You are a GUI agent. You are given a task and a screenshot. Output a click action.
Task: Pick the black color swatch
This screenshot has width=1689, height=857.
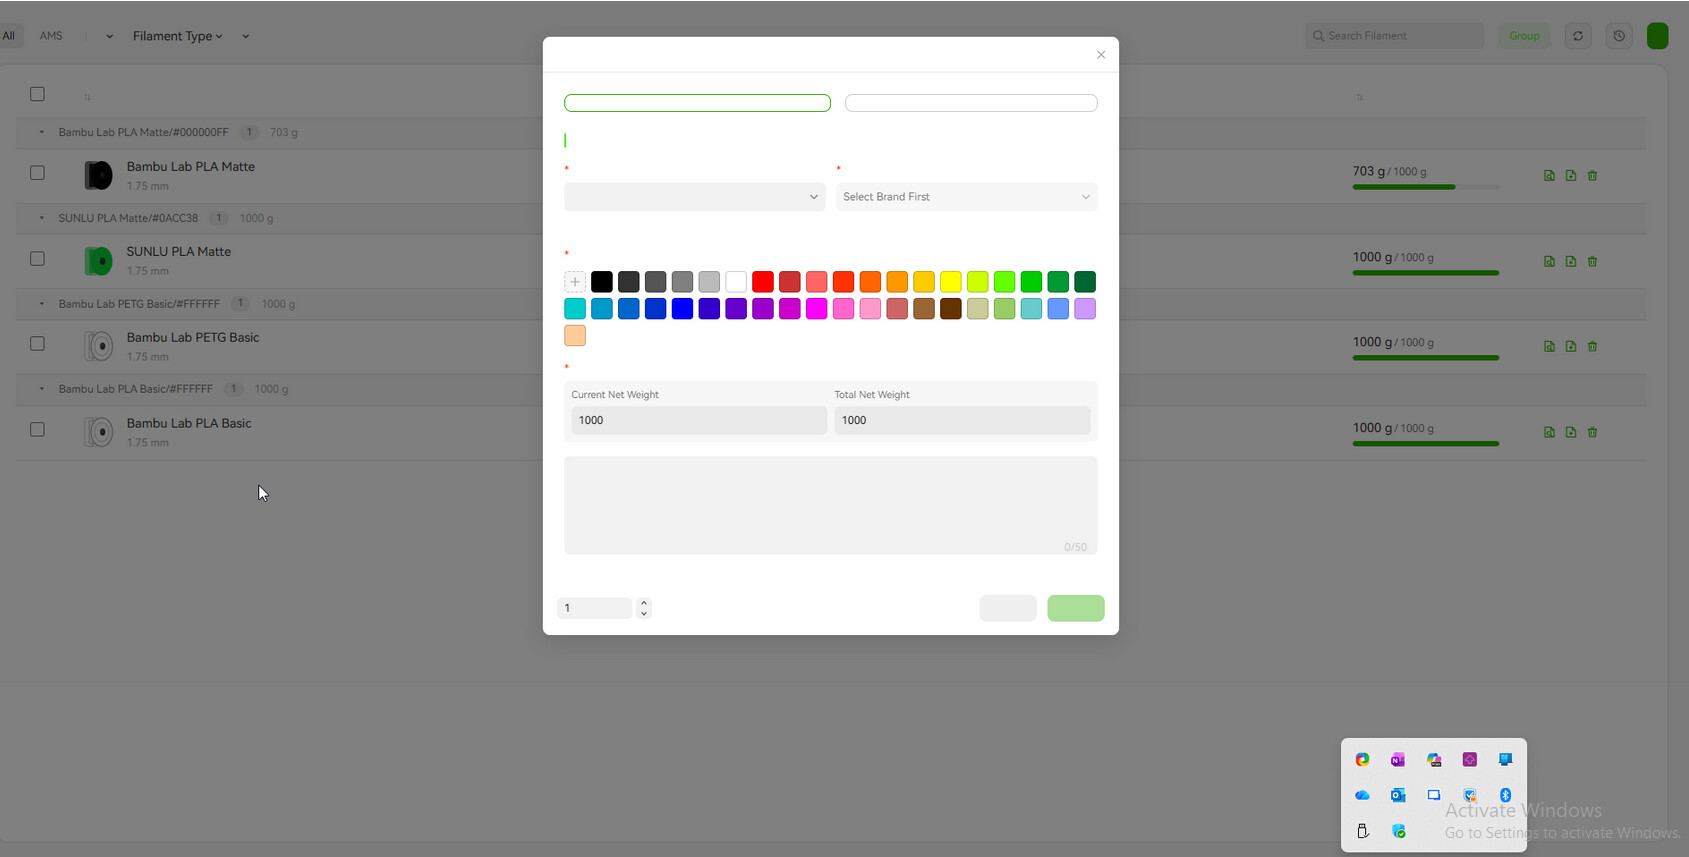pos(602,282)
